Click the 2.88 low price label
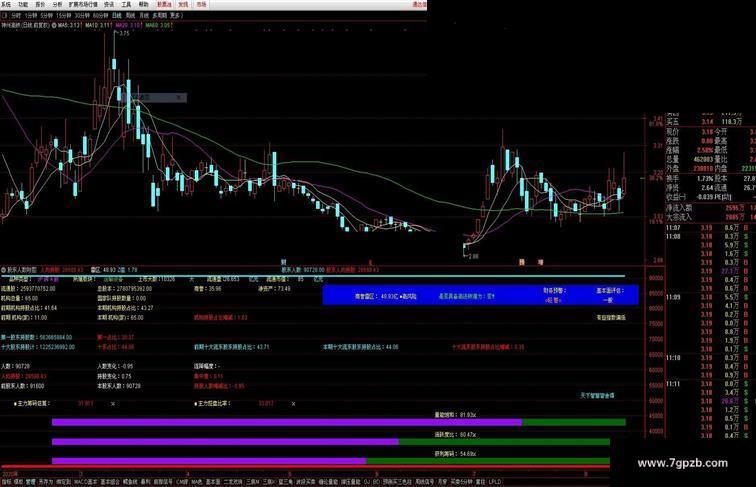Image resolution: width=756 pixels, height=487 pixels. coord(473,256)
